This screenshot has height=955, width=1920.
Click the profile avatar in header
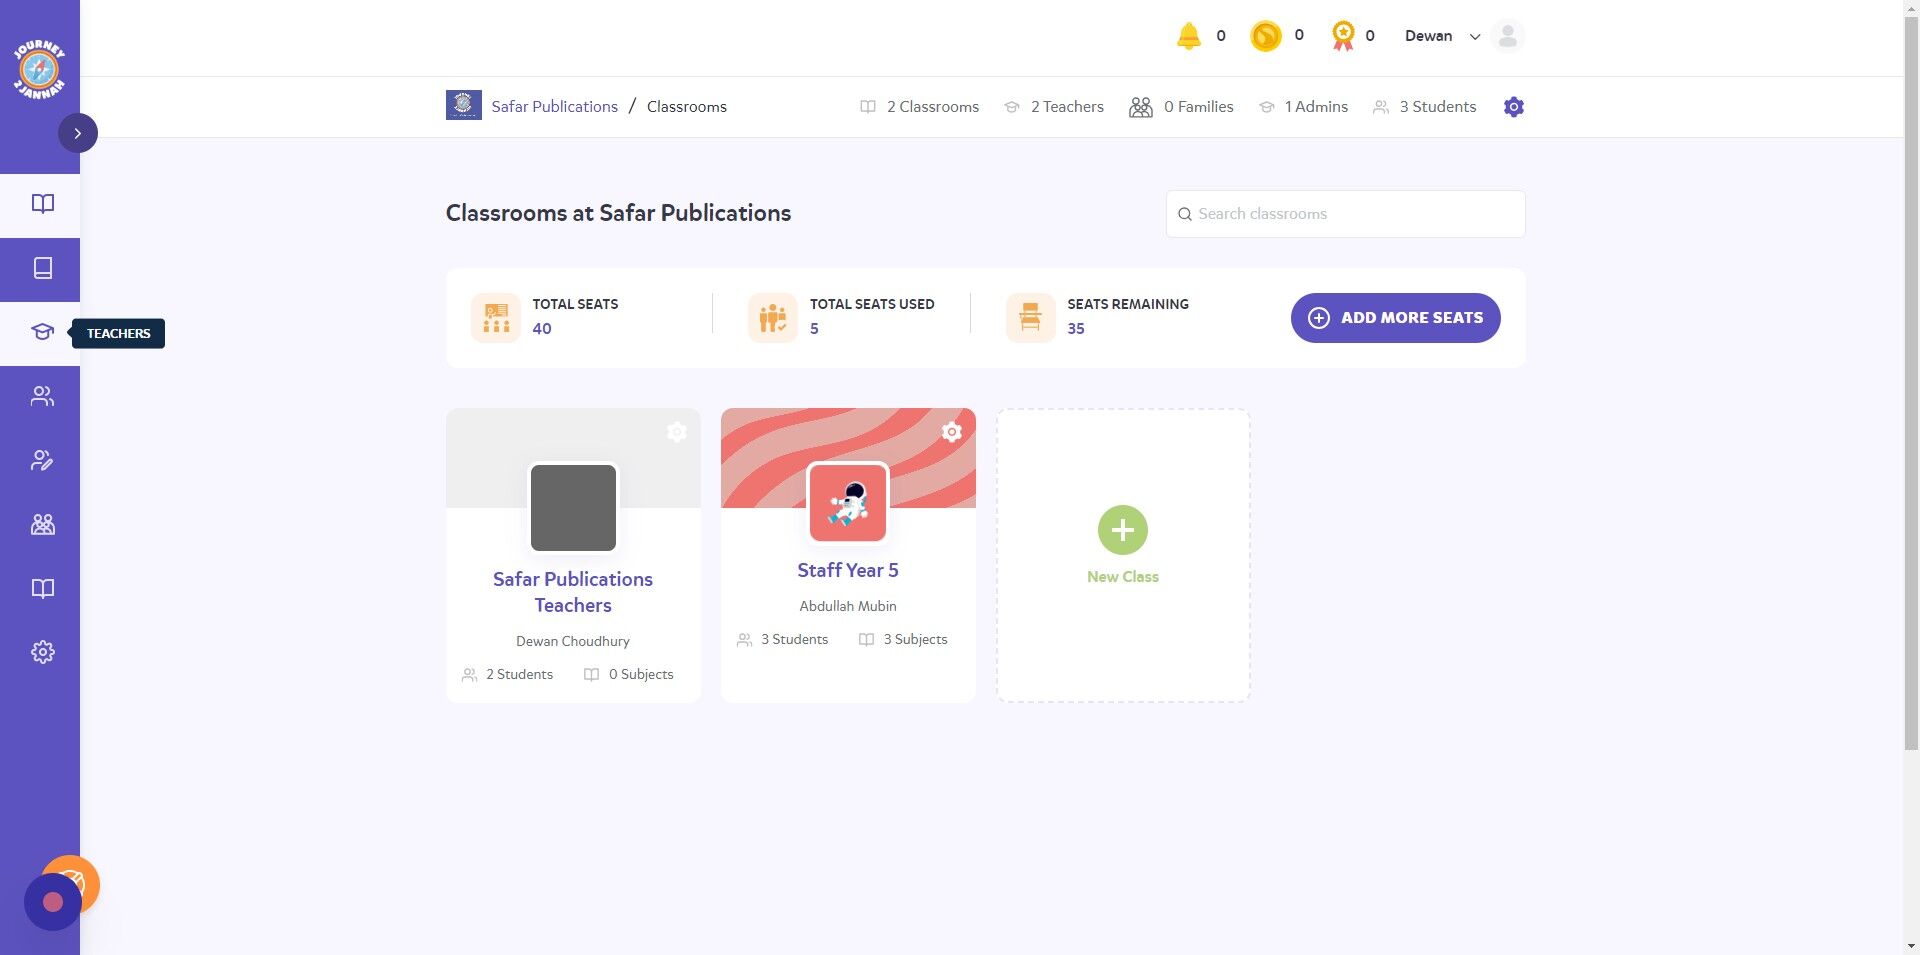point(1507,36)
